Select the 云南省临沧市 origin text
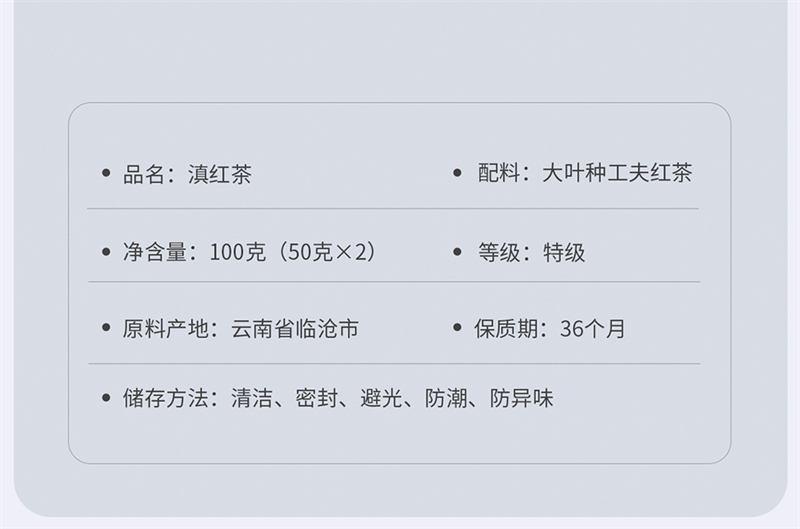Screen dimensions: 800x529 (295, 329)
